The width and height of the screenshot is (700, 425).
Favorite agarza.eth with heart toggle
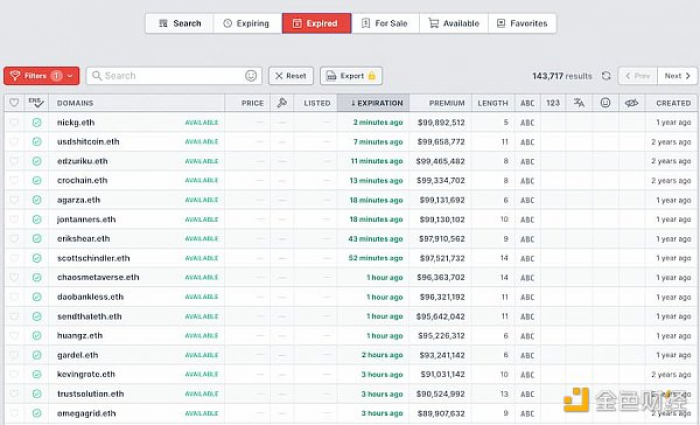click(14, 200)
